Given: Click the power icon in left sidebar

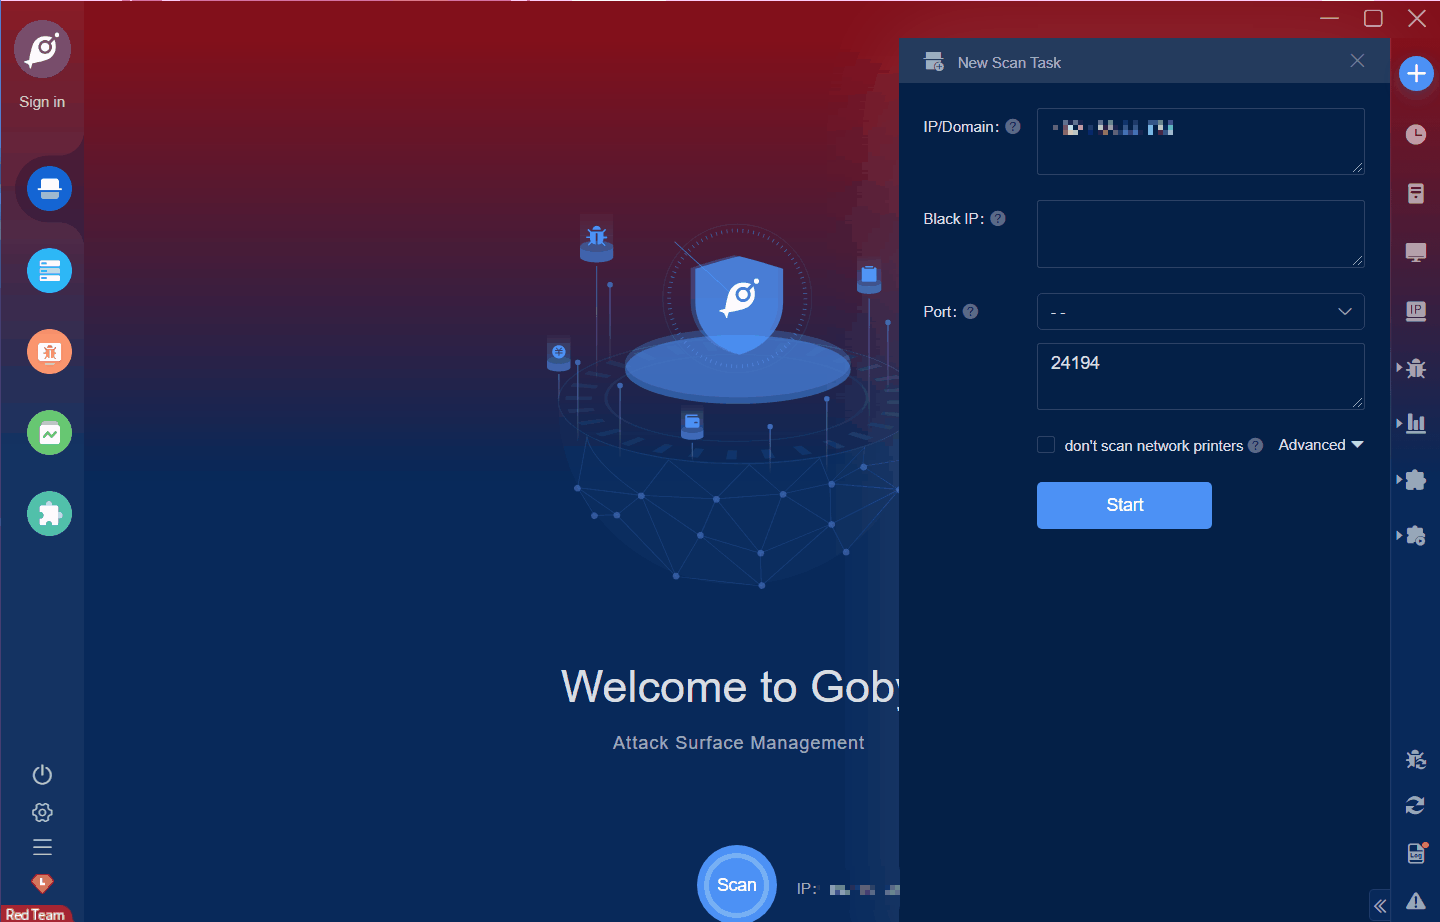Looking at the screenshot, I should 42,774.
